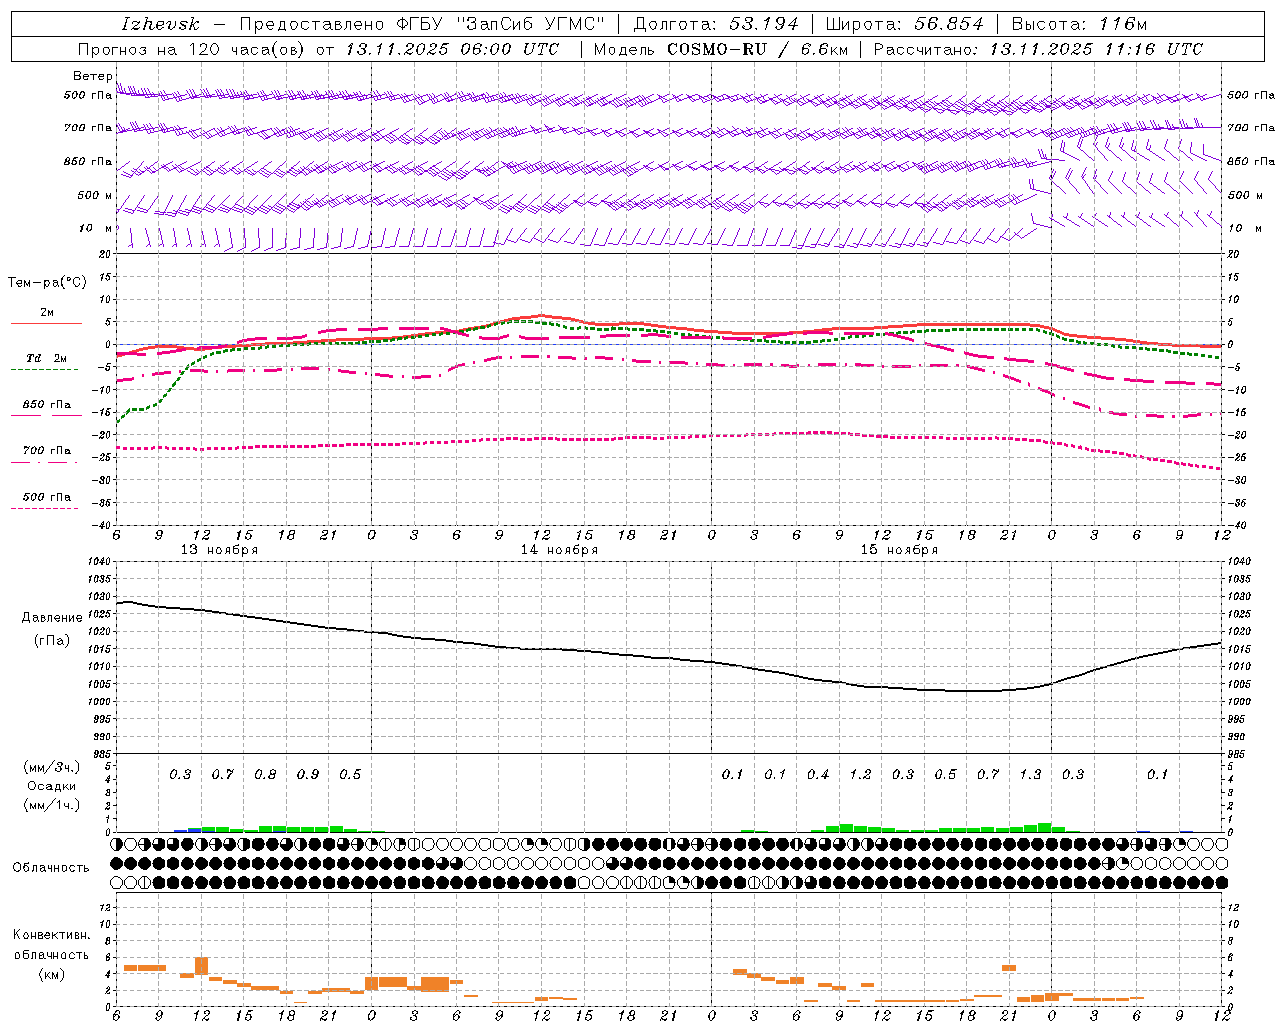This screenshot has width=1280, height=1024.
Task: Click the 14 ноября date label
Action: click(x=559, y=550)
